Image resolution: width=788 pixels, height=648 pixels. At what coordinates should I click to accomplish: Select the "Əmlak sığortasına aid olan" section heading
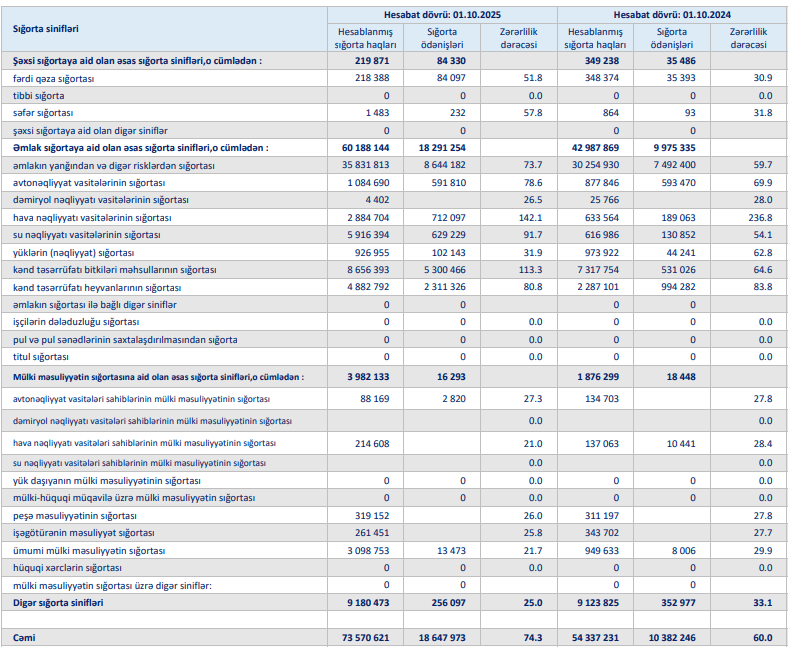140,147
